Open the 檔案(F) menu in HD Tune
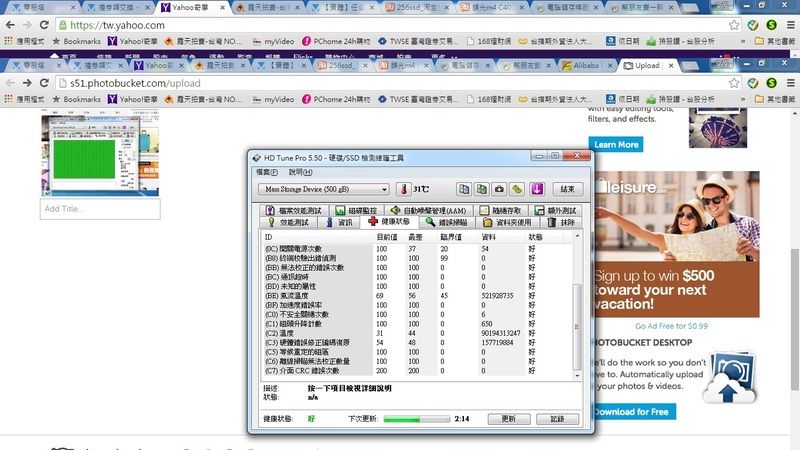 (x=267, y=172)
